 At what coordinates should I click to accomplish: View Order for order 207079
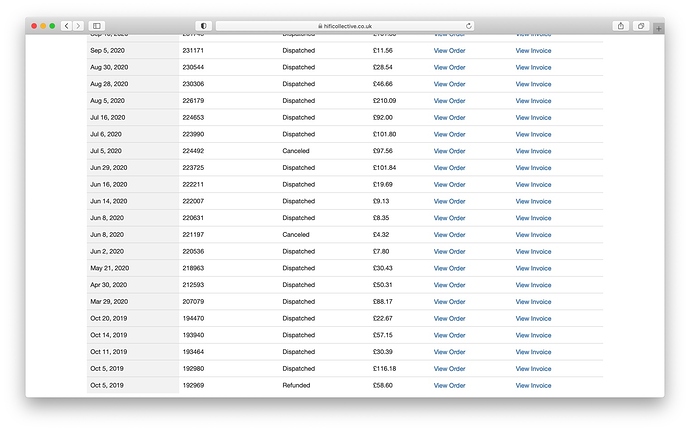449,301
